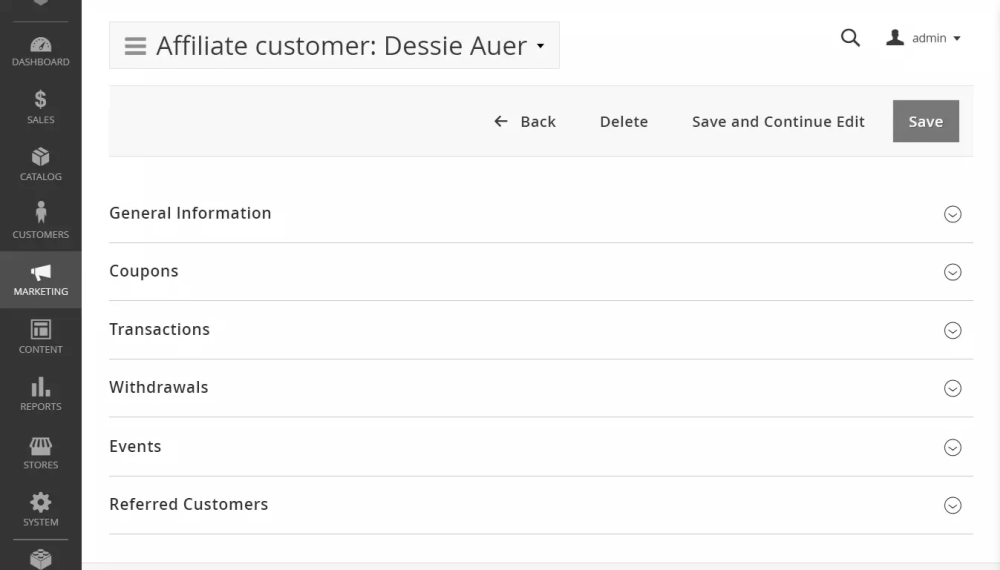Open the Stores storefront icon menu

click(x=40, y=446)
